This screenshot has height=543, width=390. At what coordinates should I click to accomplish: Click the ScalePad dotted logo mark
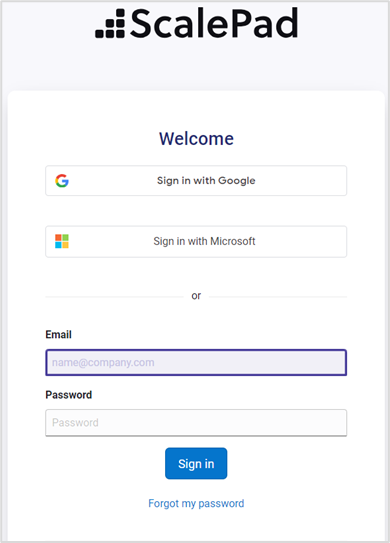[x=110, y=24]
